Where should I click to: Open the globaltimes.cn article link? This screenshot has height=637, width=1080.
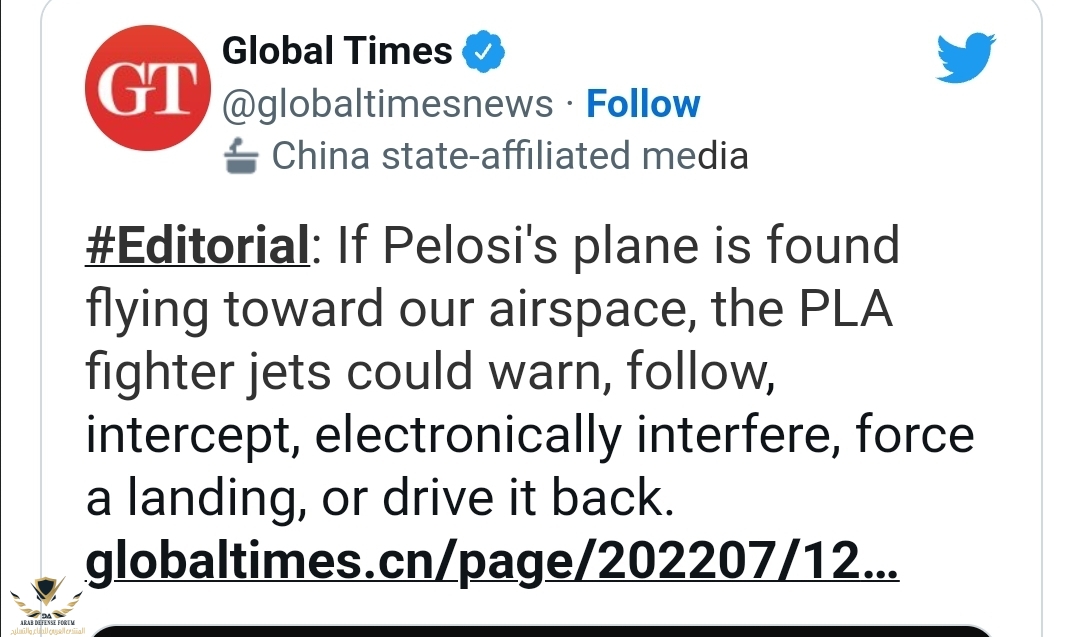tap(492, 563)
